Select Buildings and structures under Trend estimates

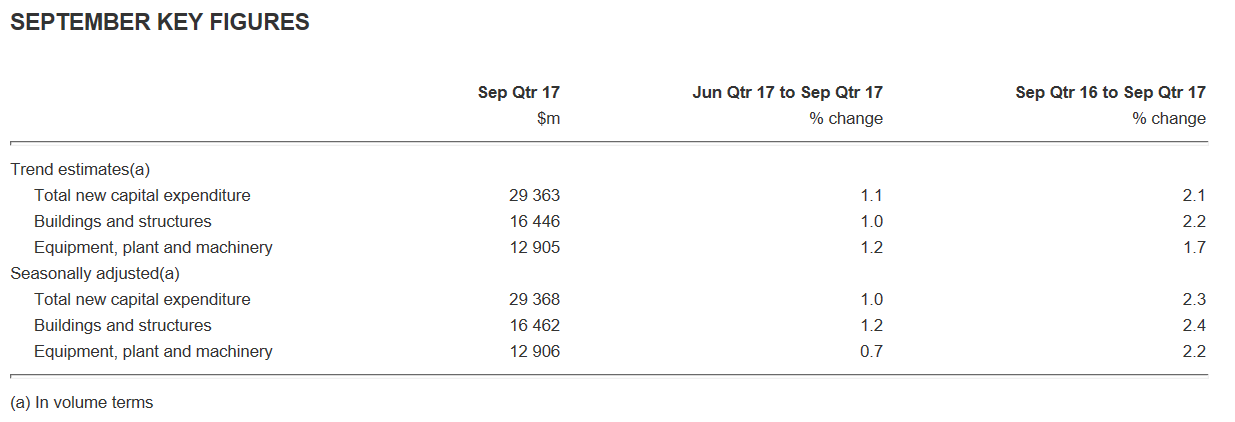(123, 222)
